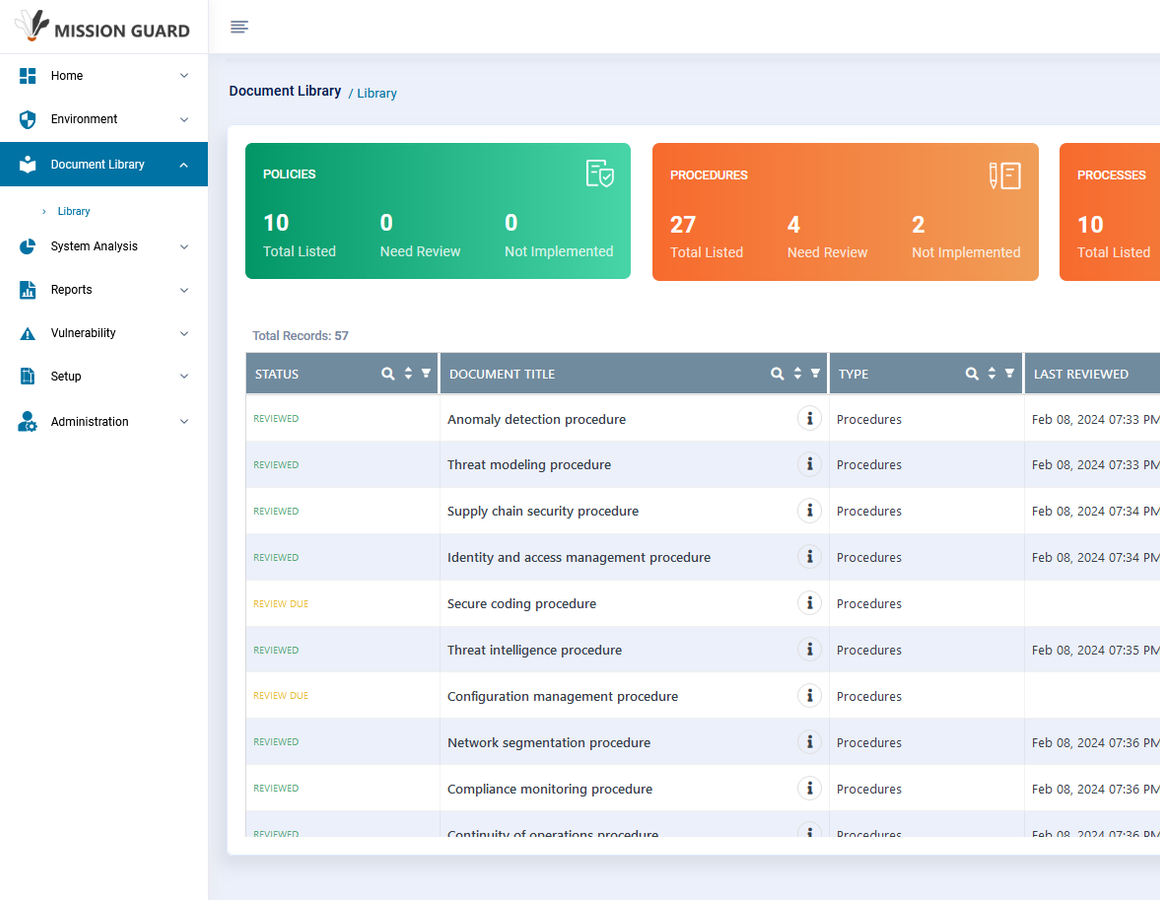Open the Library submenu link
Image resolution: width=1160 pixels, height=900 pixels.
(73, 212)
